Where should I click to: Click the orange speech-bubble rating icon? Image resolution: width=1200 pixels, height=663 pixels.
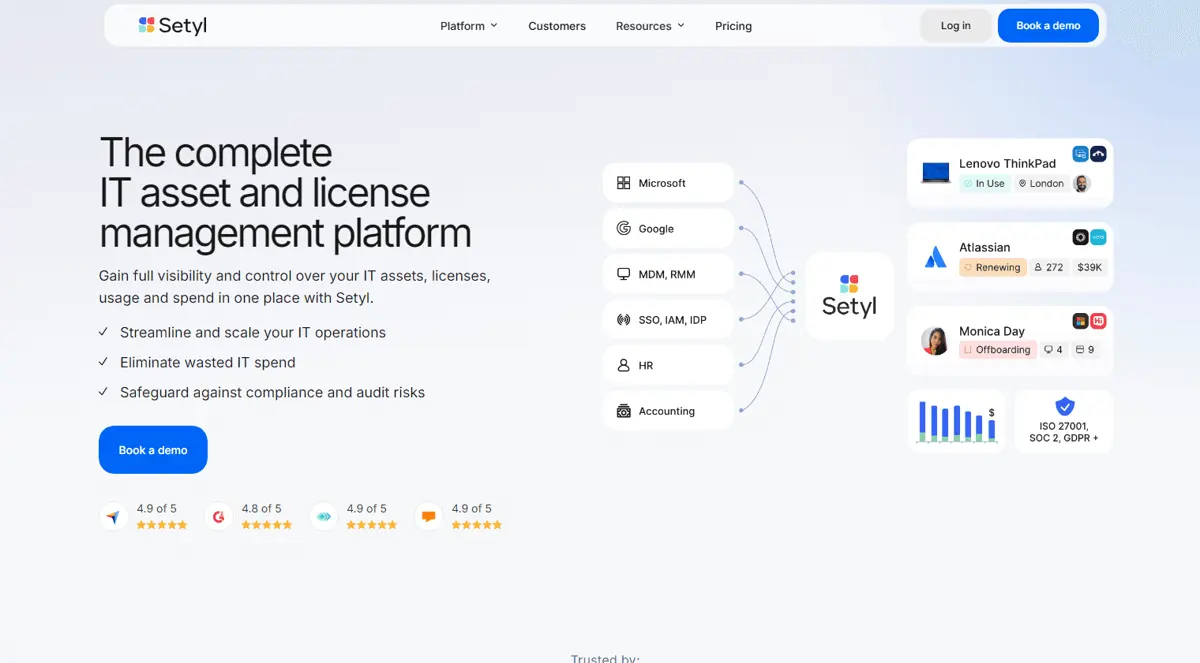click(428, 517)
